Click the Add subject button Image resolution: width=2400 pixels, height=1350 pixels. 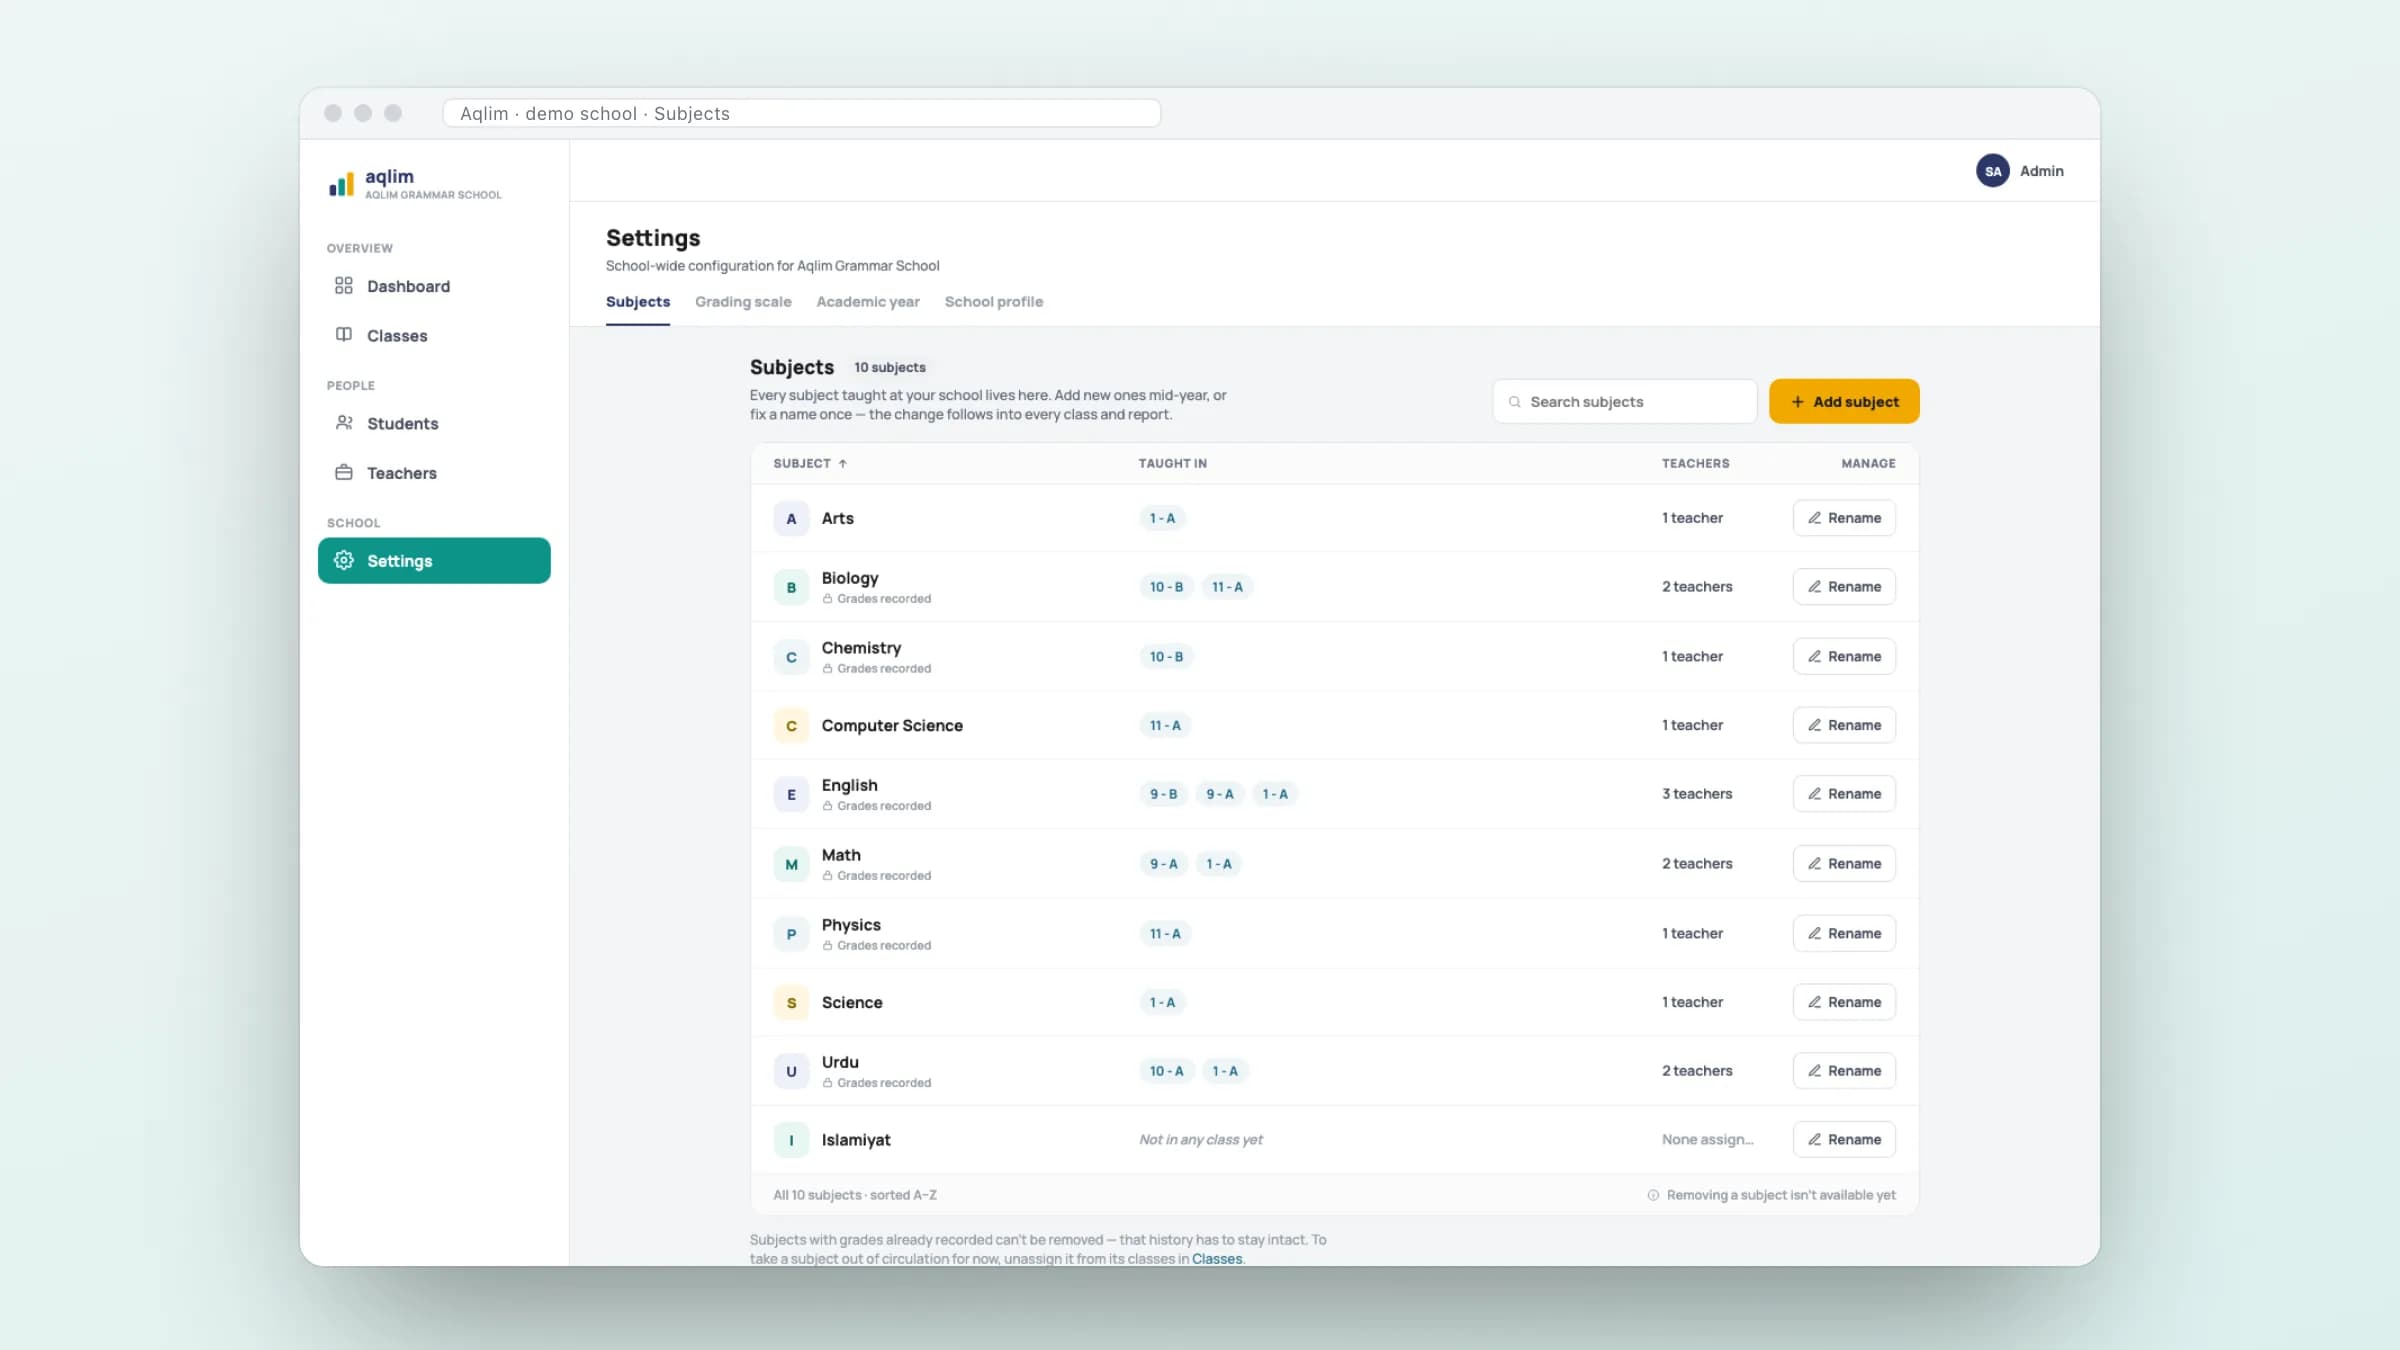[x=1844, y=401]
